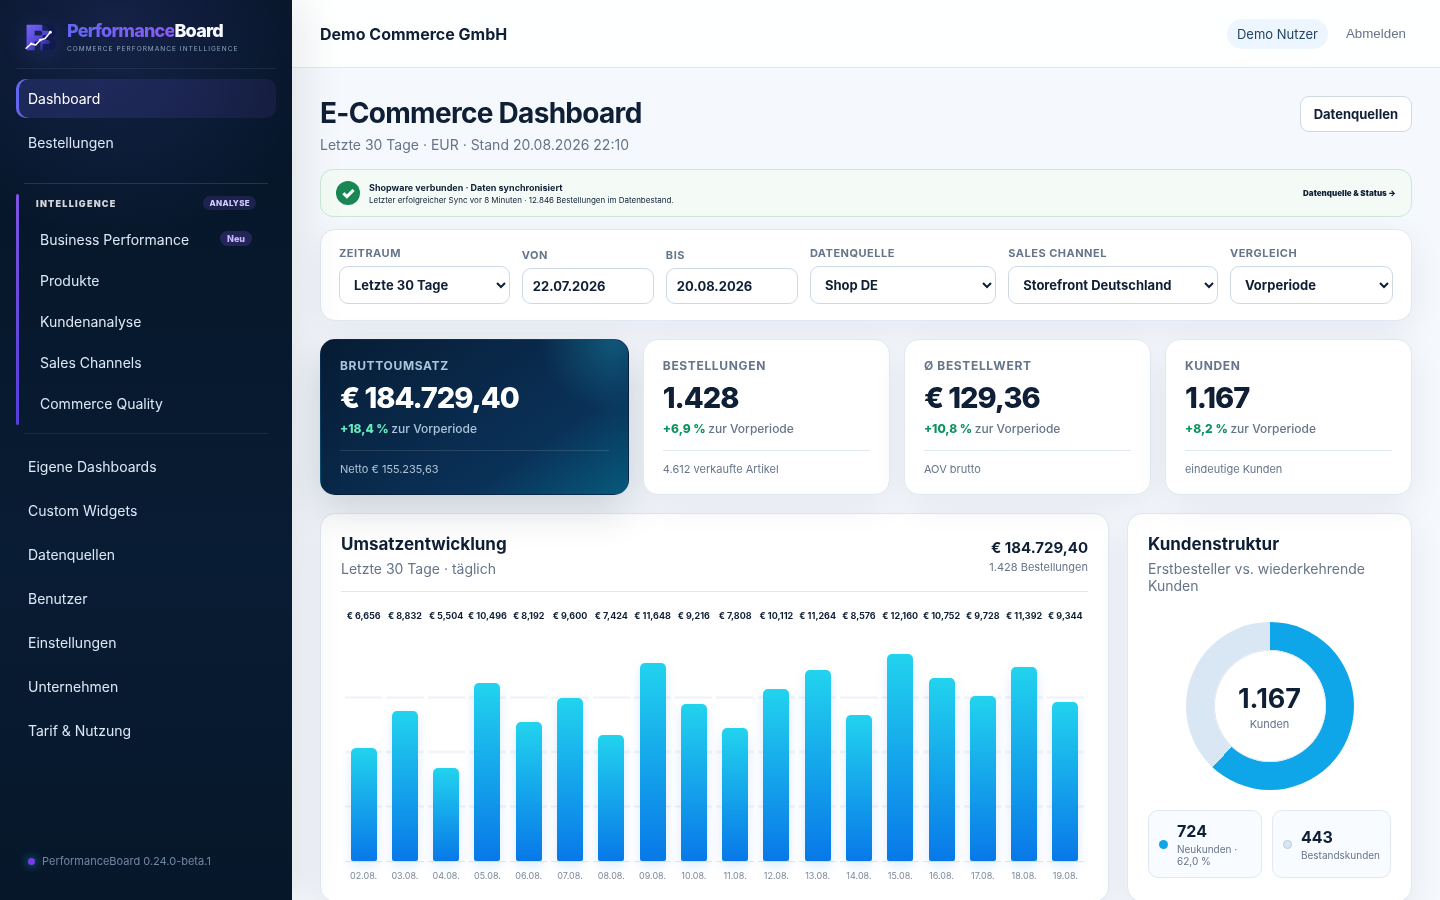Click the Bruttoumsatz KPI card

(474, 417)
